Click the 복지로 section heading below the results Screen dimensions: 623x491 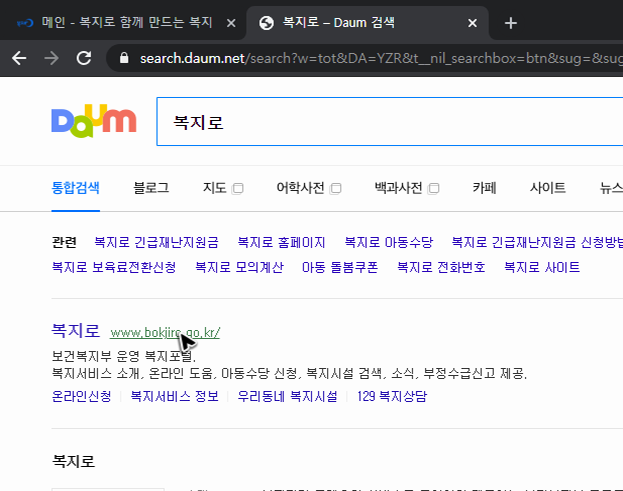tap(74, 461)
